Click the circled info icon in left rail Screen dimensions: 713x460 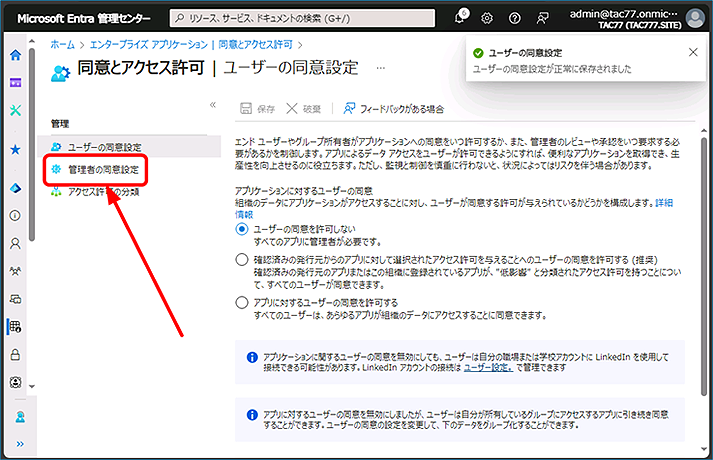[15, 215]
